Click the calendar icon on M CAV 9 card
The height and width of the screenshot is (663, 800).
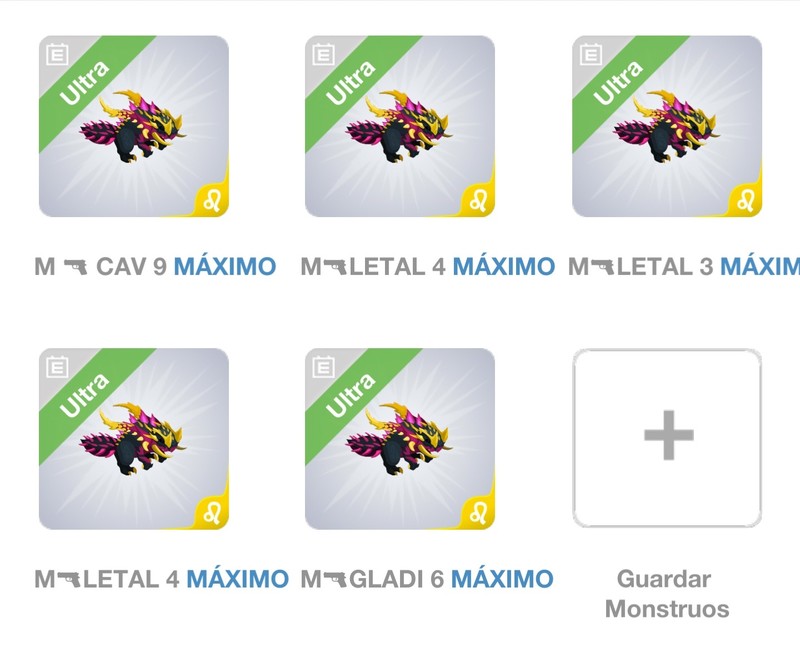[57, 55]
